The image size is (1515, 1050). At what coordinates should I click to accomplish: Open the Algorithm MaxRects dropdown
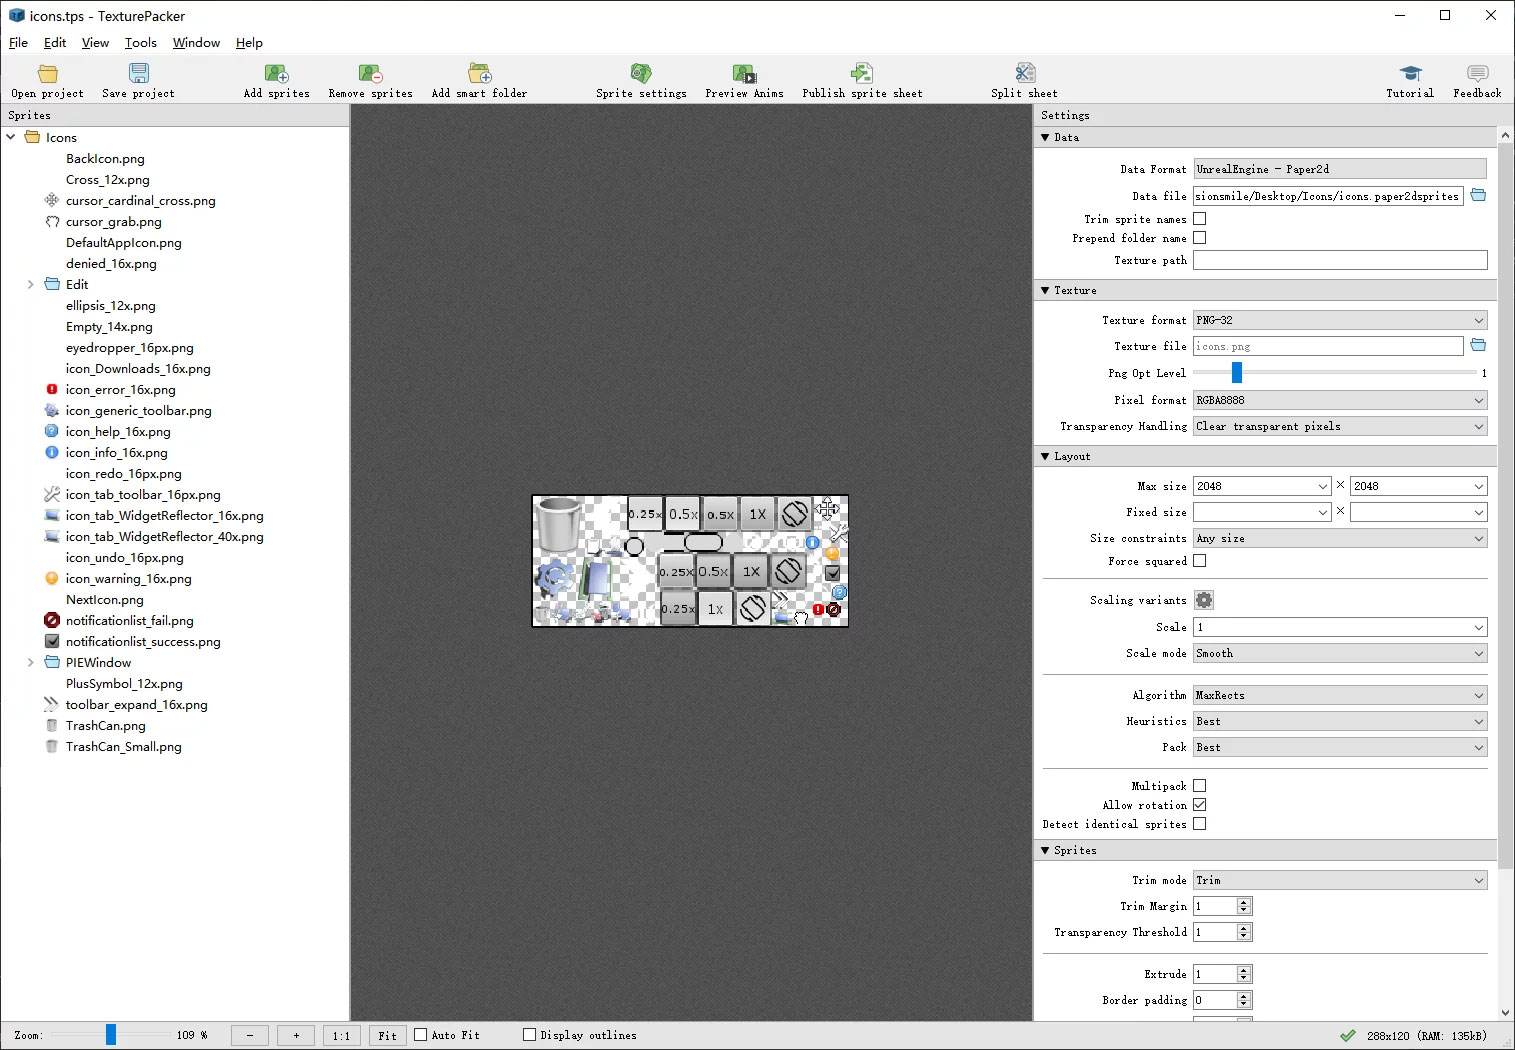(x=1339, y=695)
